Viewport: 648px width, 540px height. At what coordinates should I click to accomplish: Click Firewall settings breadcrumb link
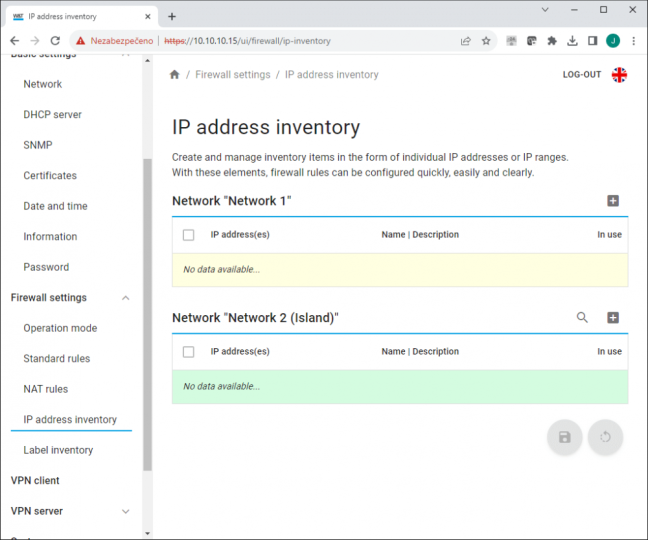tap(233, 74)
